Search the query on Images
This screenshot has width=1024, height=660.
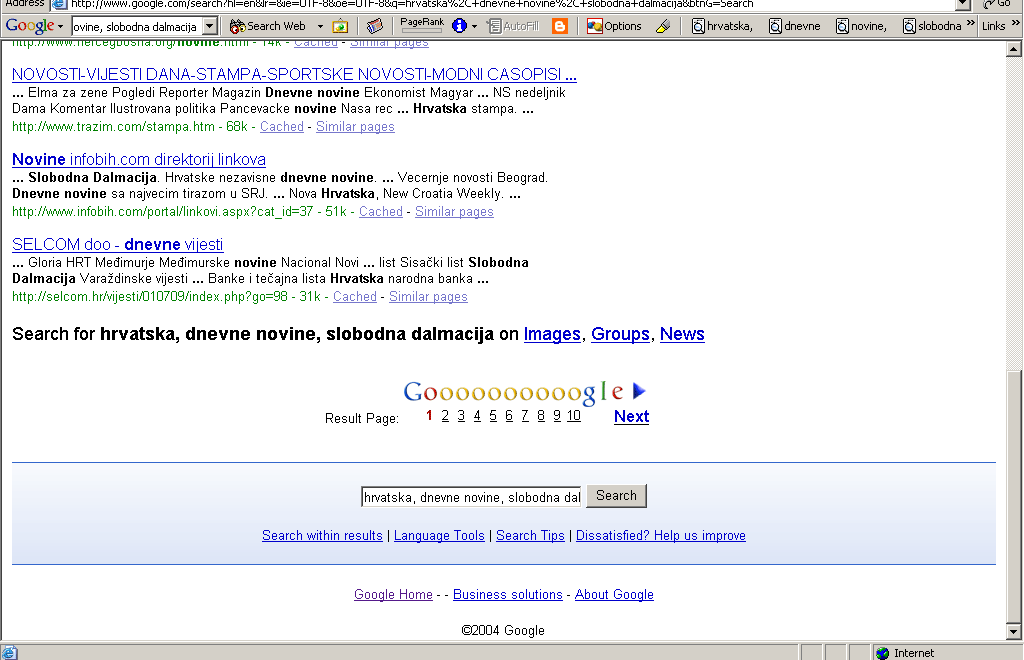pyautogui.click(x=552, y=334)
